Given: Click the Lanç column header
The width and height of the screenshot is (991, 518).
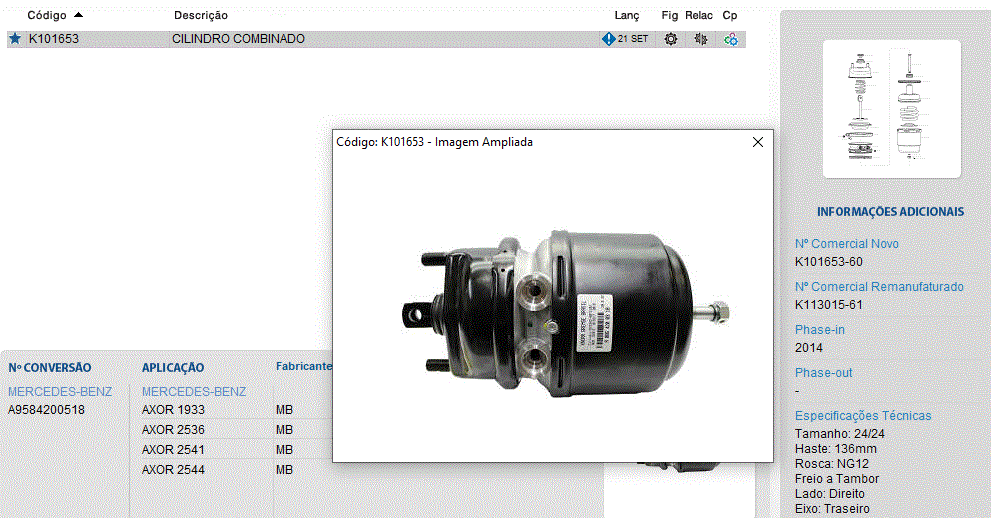Looking at the screenshot, I should coord(626,15).
